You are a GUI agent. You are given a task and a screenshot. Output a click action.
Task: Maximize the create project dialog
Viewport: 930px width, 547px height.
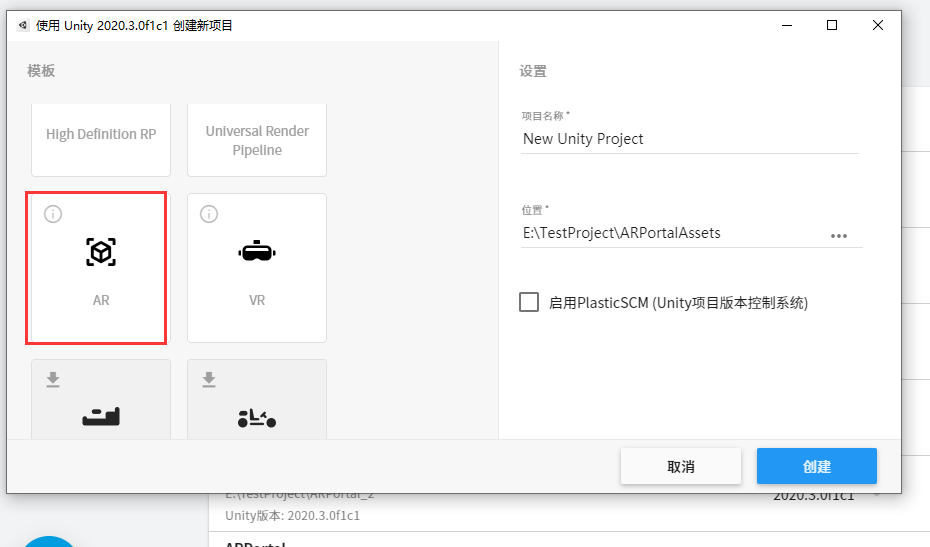[x=832, y=26]
